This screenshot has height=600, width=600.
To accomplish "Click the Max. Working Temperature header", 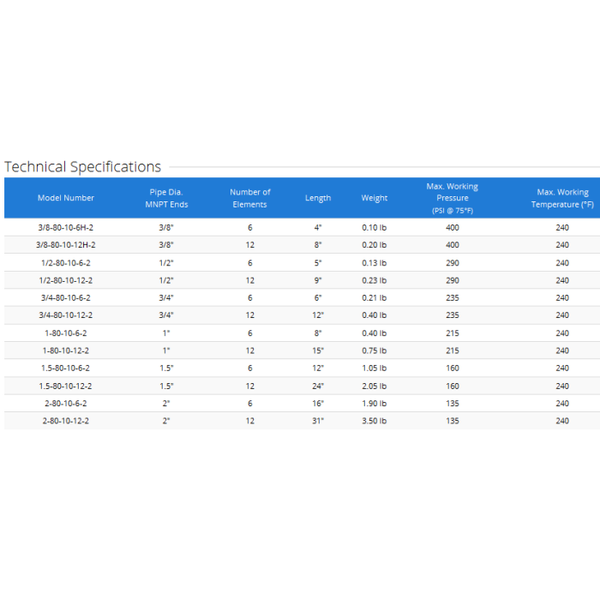I will click(562, 198).
